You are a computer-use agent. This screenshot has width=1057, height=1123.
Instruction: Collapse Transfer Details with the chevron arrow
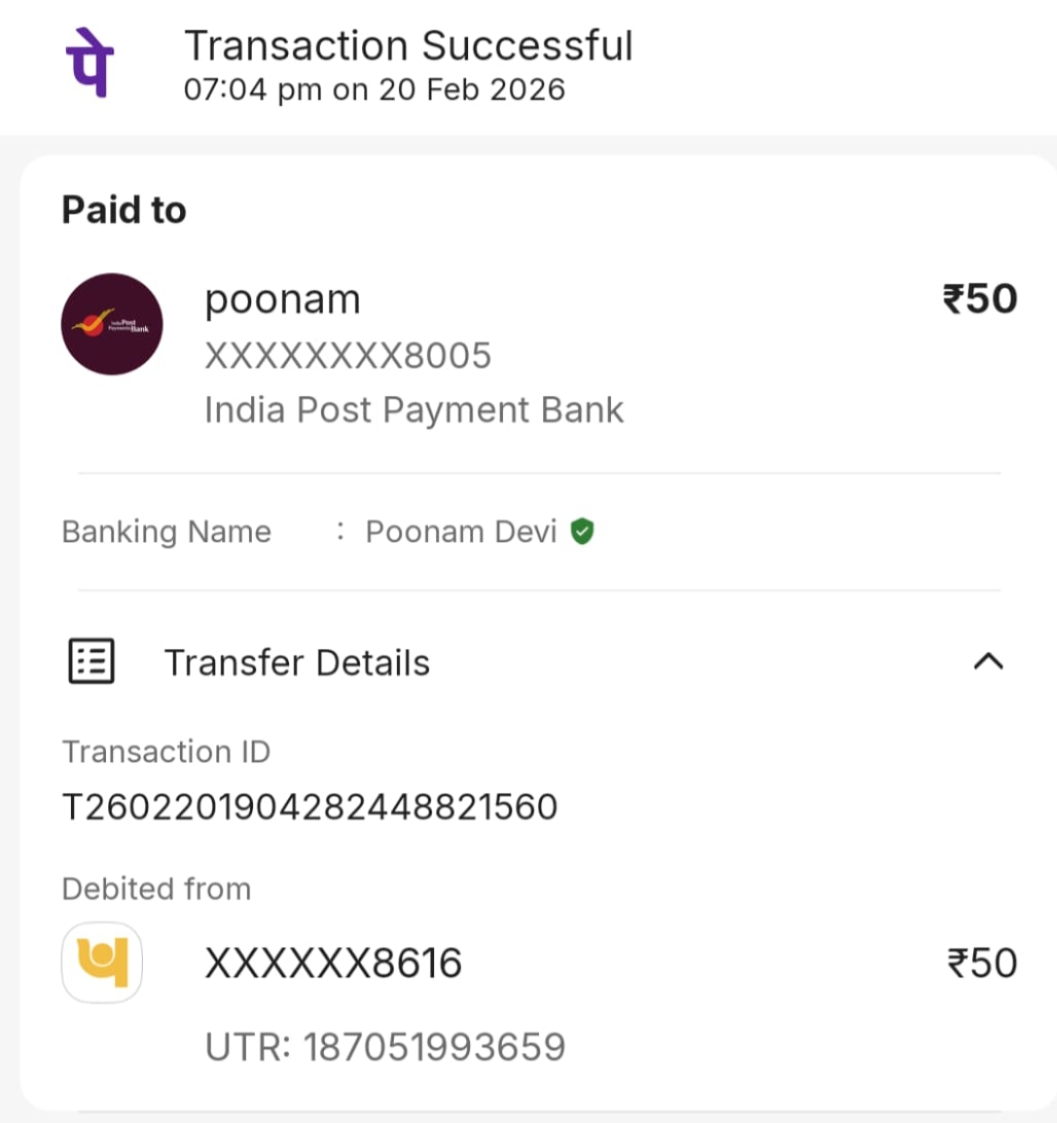pos(988,661)
